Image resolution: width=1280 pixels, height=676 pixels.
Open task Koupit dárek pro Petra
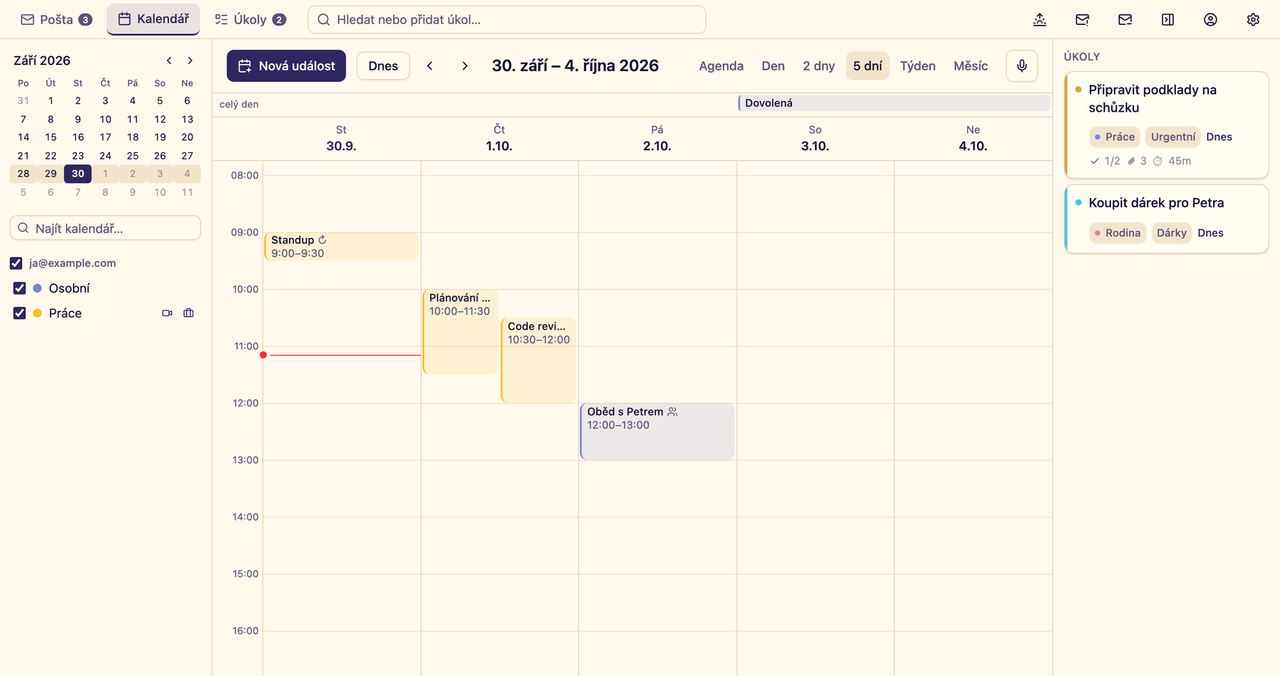[1167, 219]
